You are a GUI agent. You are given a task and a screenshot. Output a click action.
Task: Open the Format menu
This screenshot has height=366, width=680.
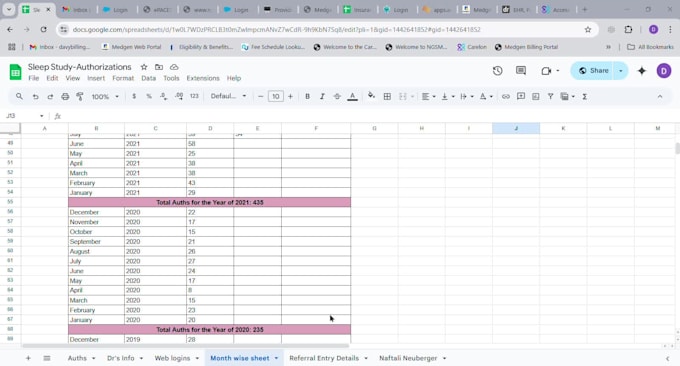tap(123, 78)
